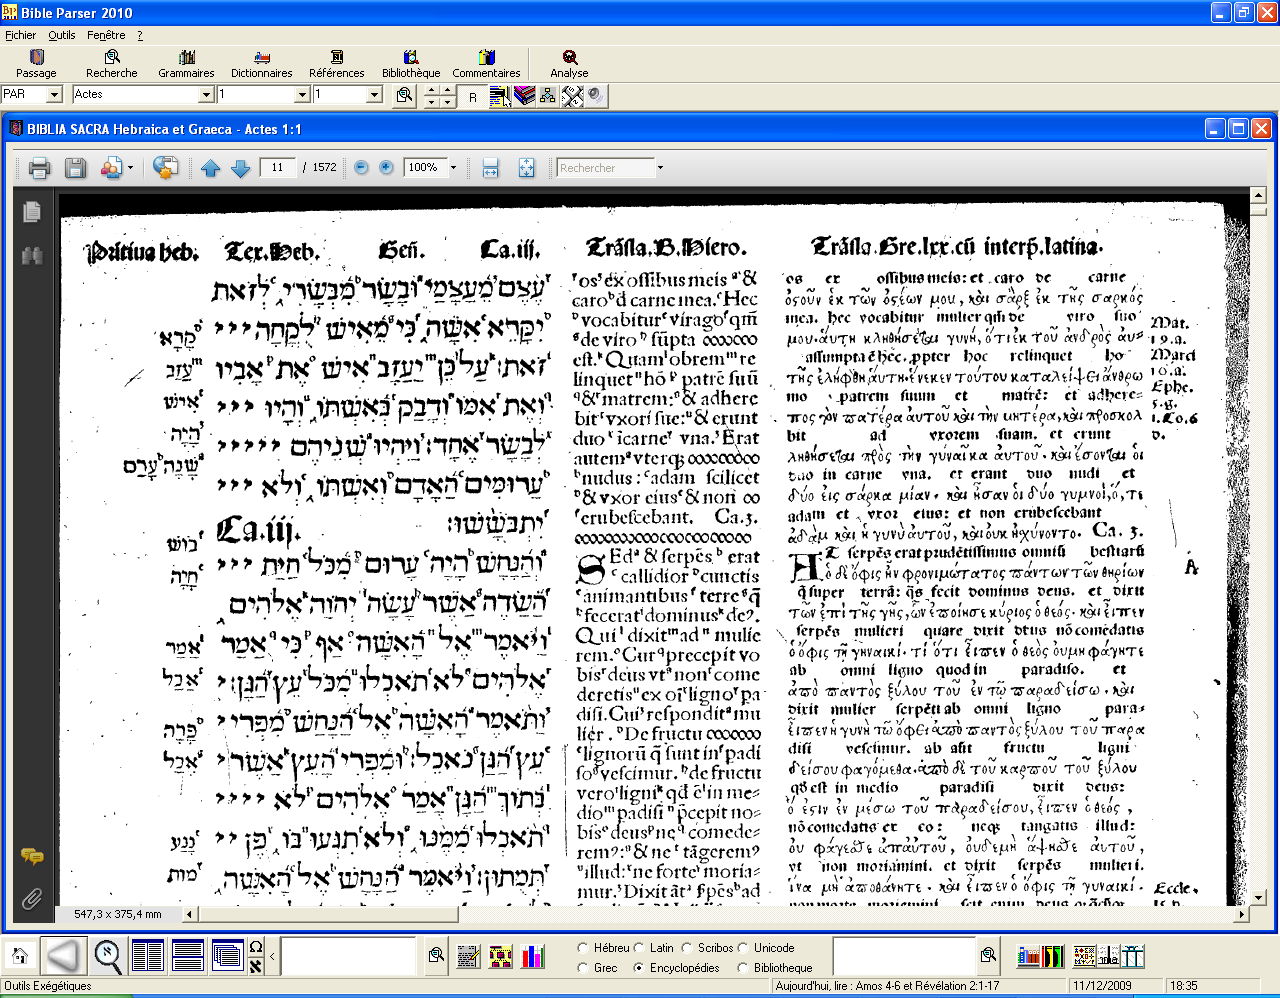Click the hierarchy tree icon in the navigation bar

tap(548, 95)
